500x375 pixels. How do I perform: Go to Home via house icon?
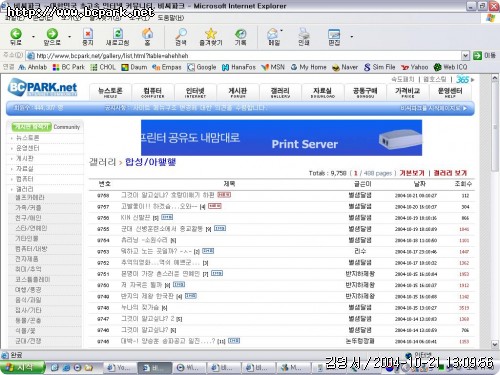coord(147,33)
